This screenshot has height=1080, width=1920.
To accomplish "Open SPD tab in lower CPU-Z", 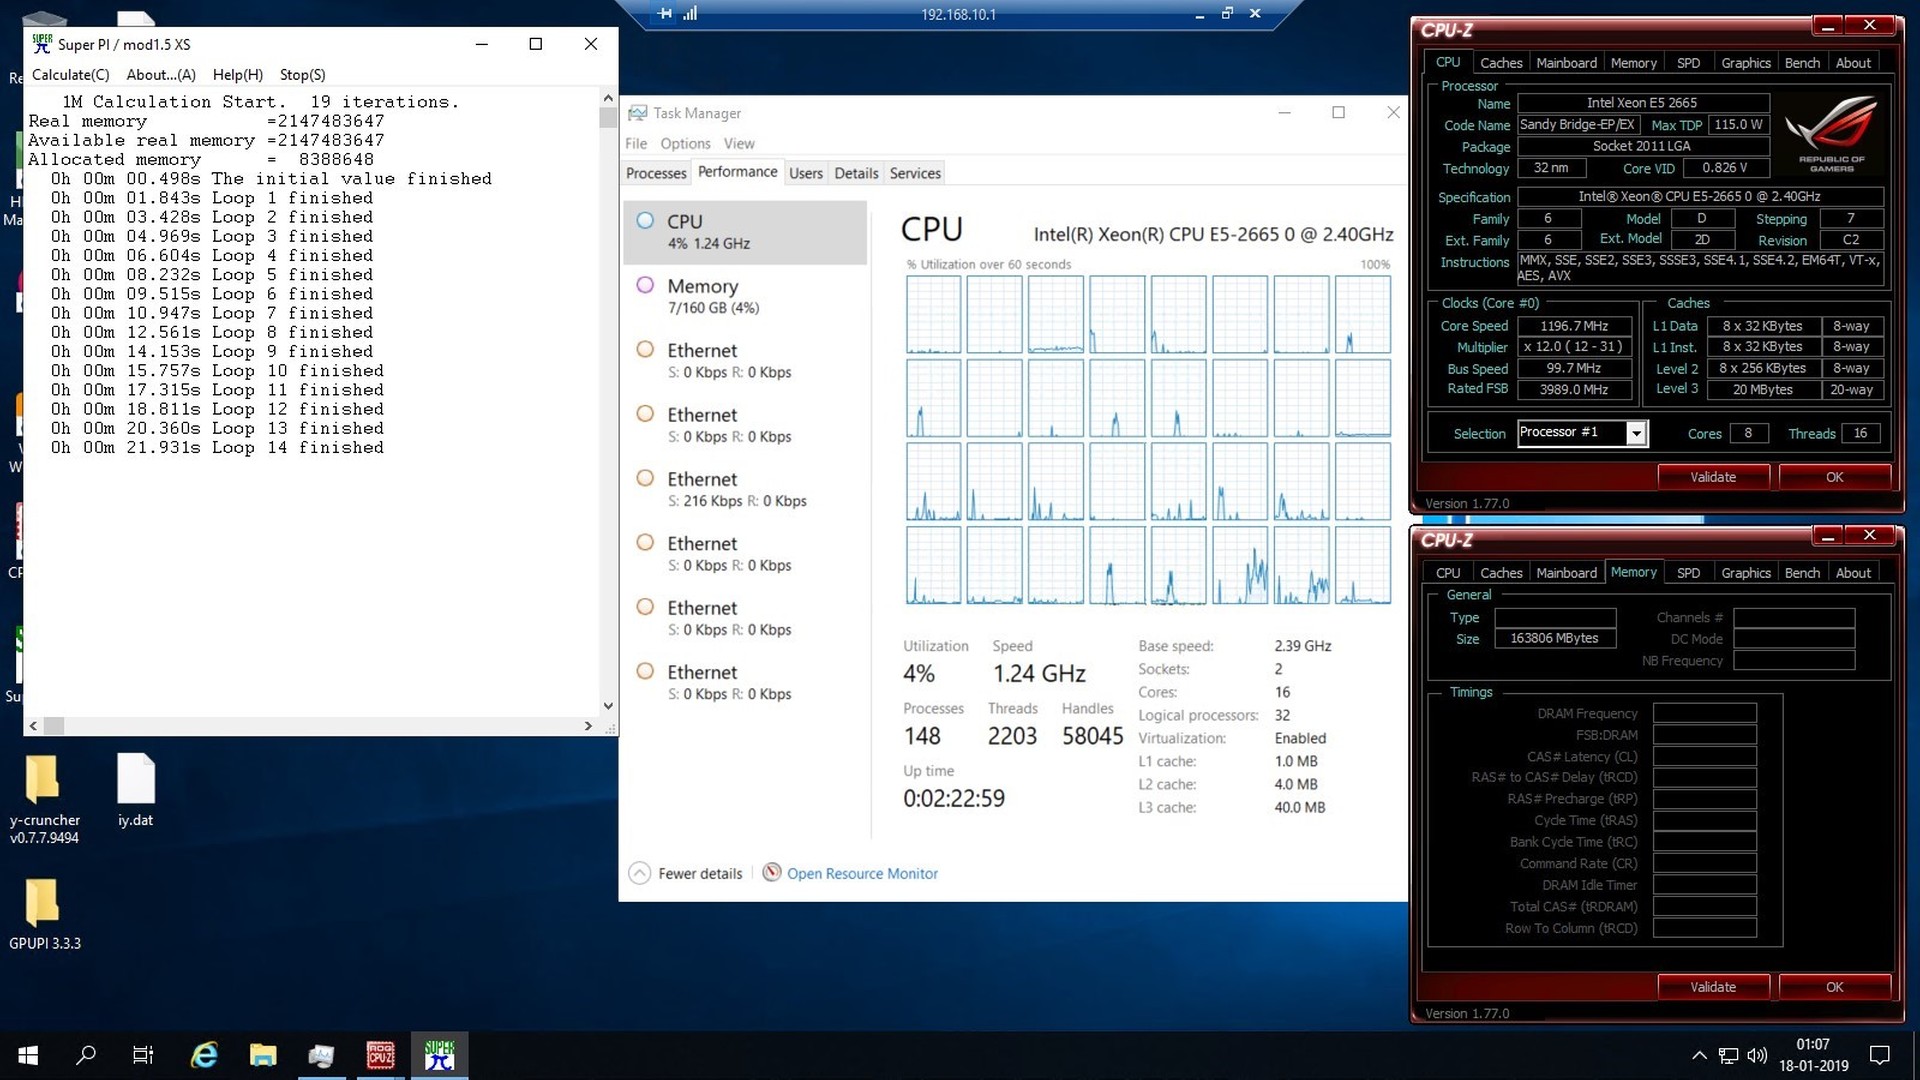I will pos(1688,573).
